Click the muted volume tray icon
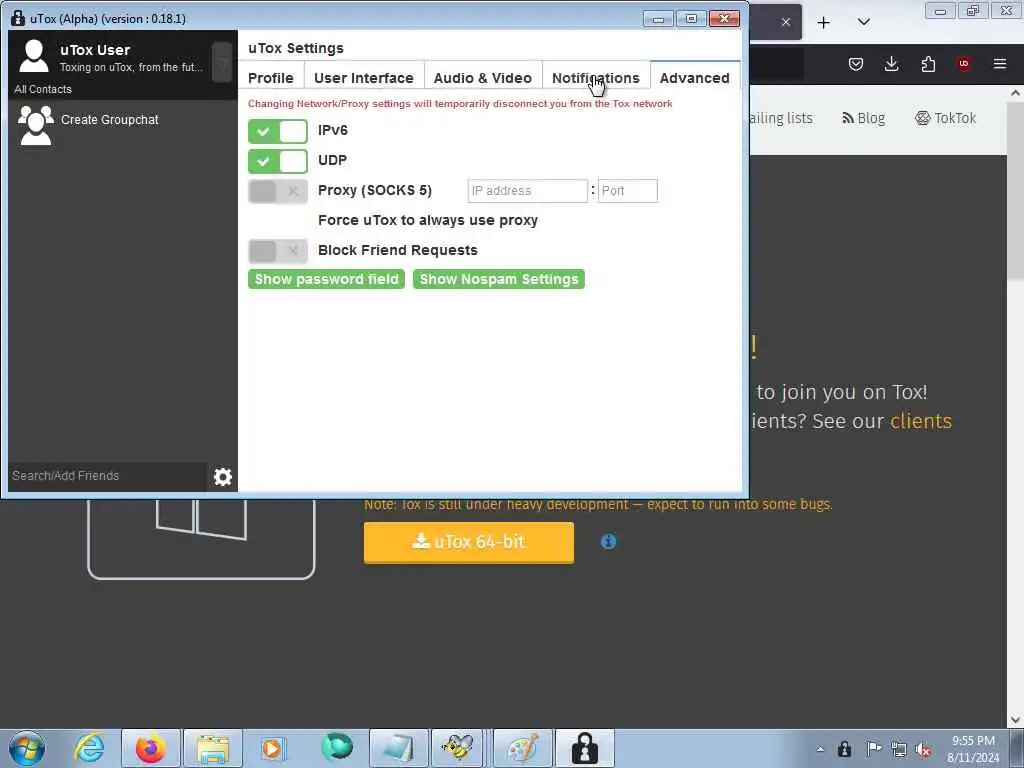 [923, 749]
